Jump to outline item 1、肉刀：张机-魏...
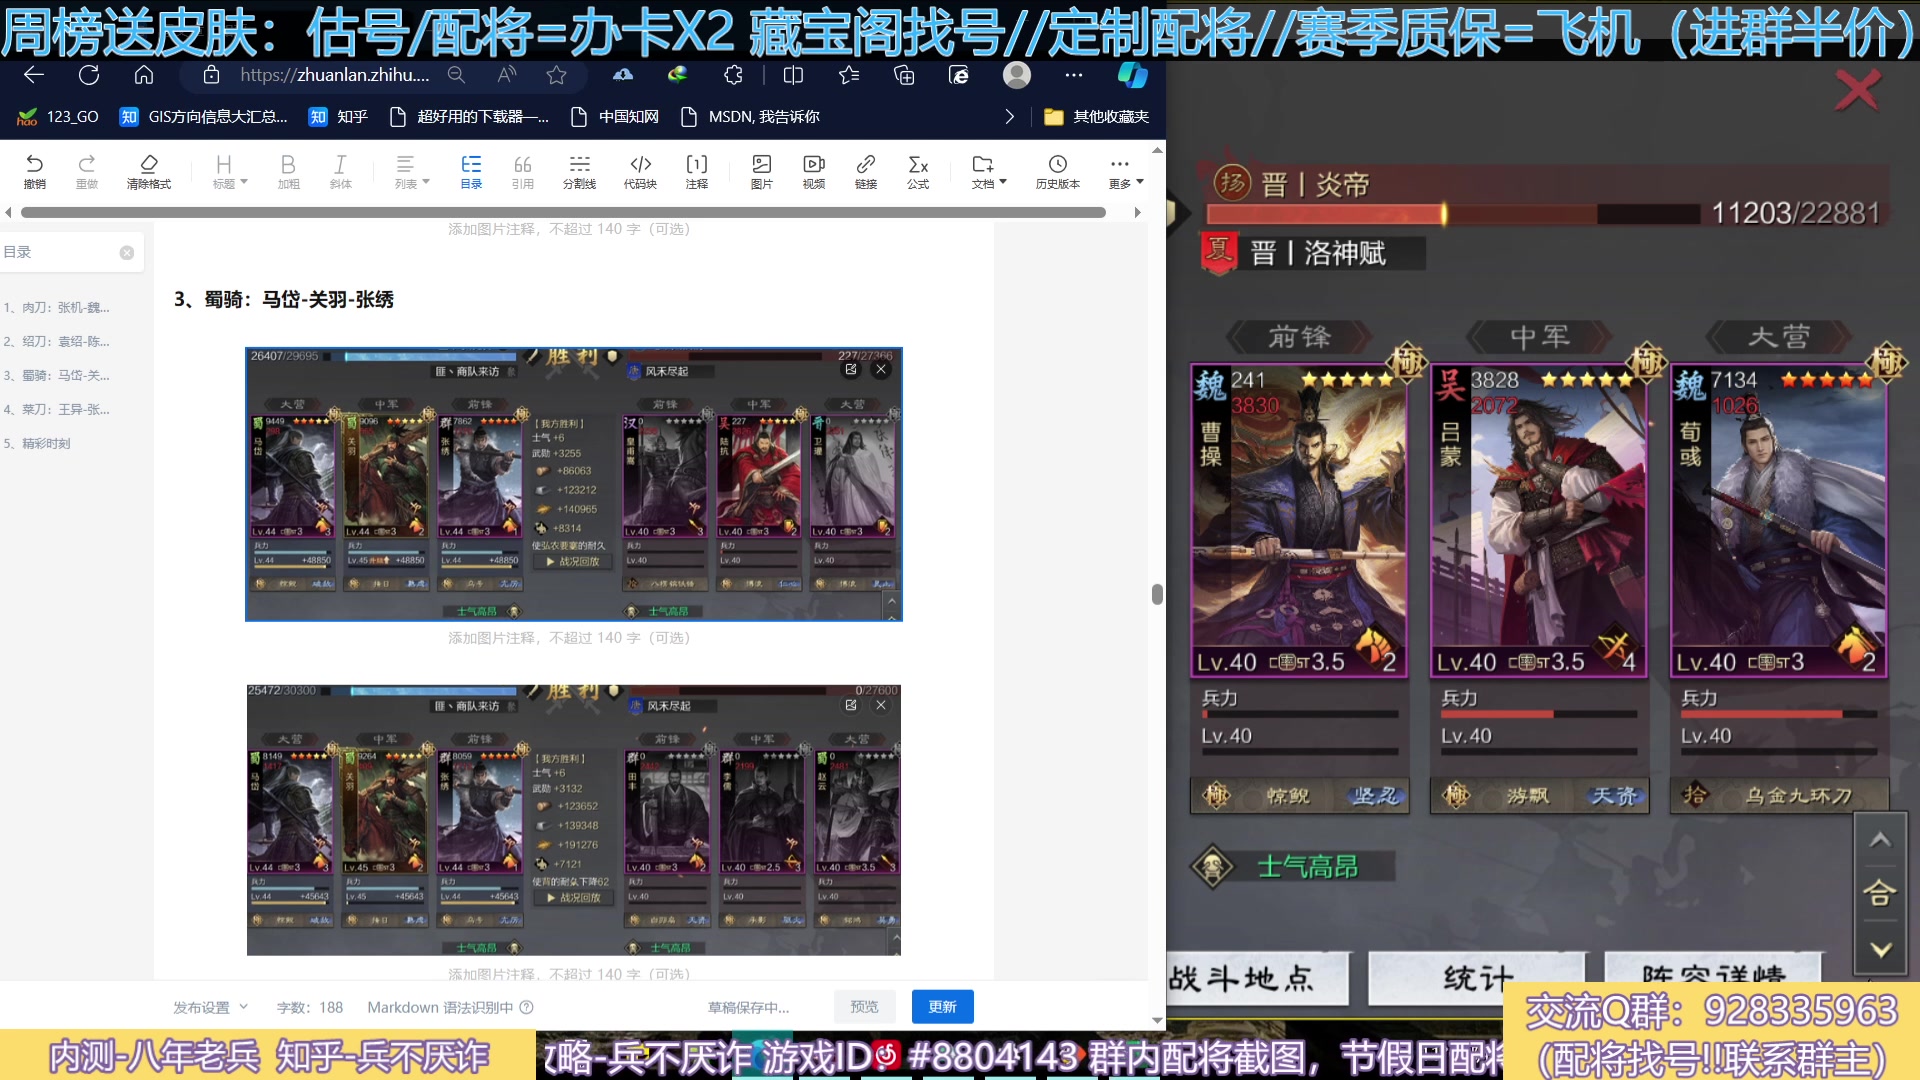 coord(56,307)
